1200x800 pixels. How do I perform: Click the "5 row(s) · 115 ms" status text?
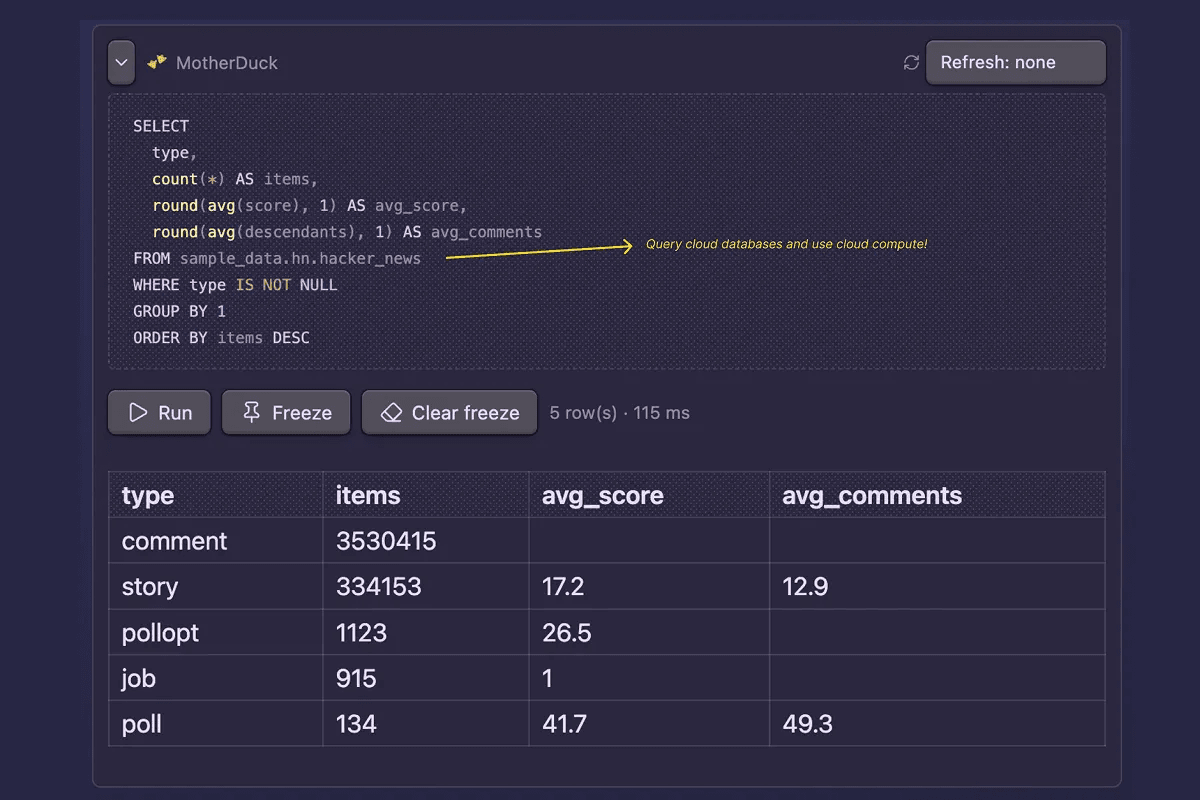620,413
